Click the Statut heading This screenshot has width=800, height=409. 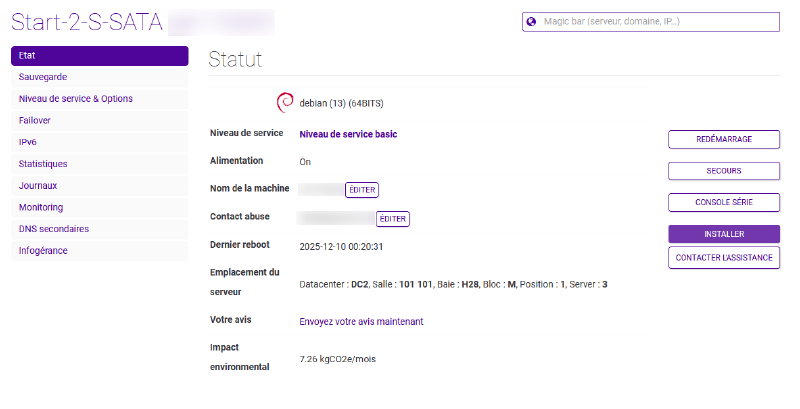[x=235, y=60]
